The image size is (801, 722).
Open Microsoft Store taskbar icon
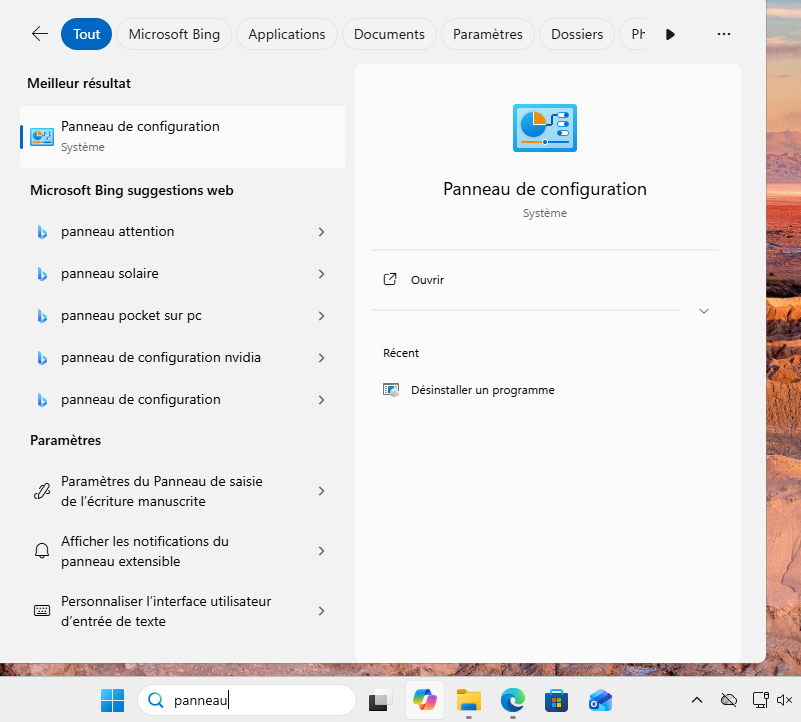click(556, 701)
